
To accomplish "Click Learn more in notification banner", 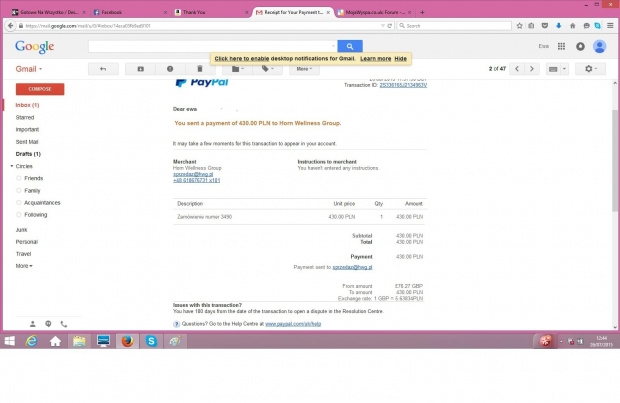I will tap(376, 59).
